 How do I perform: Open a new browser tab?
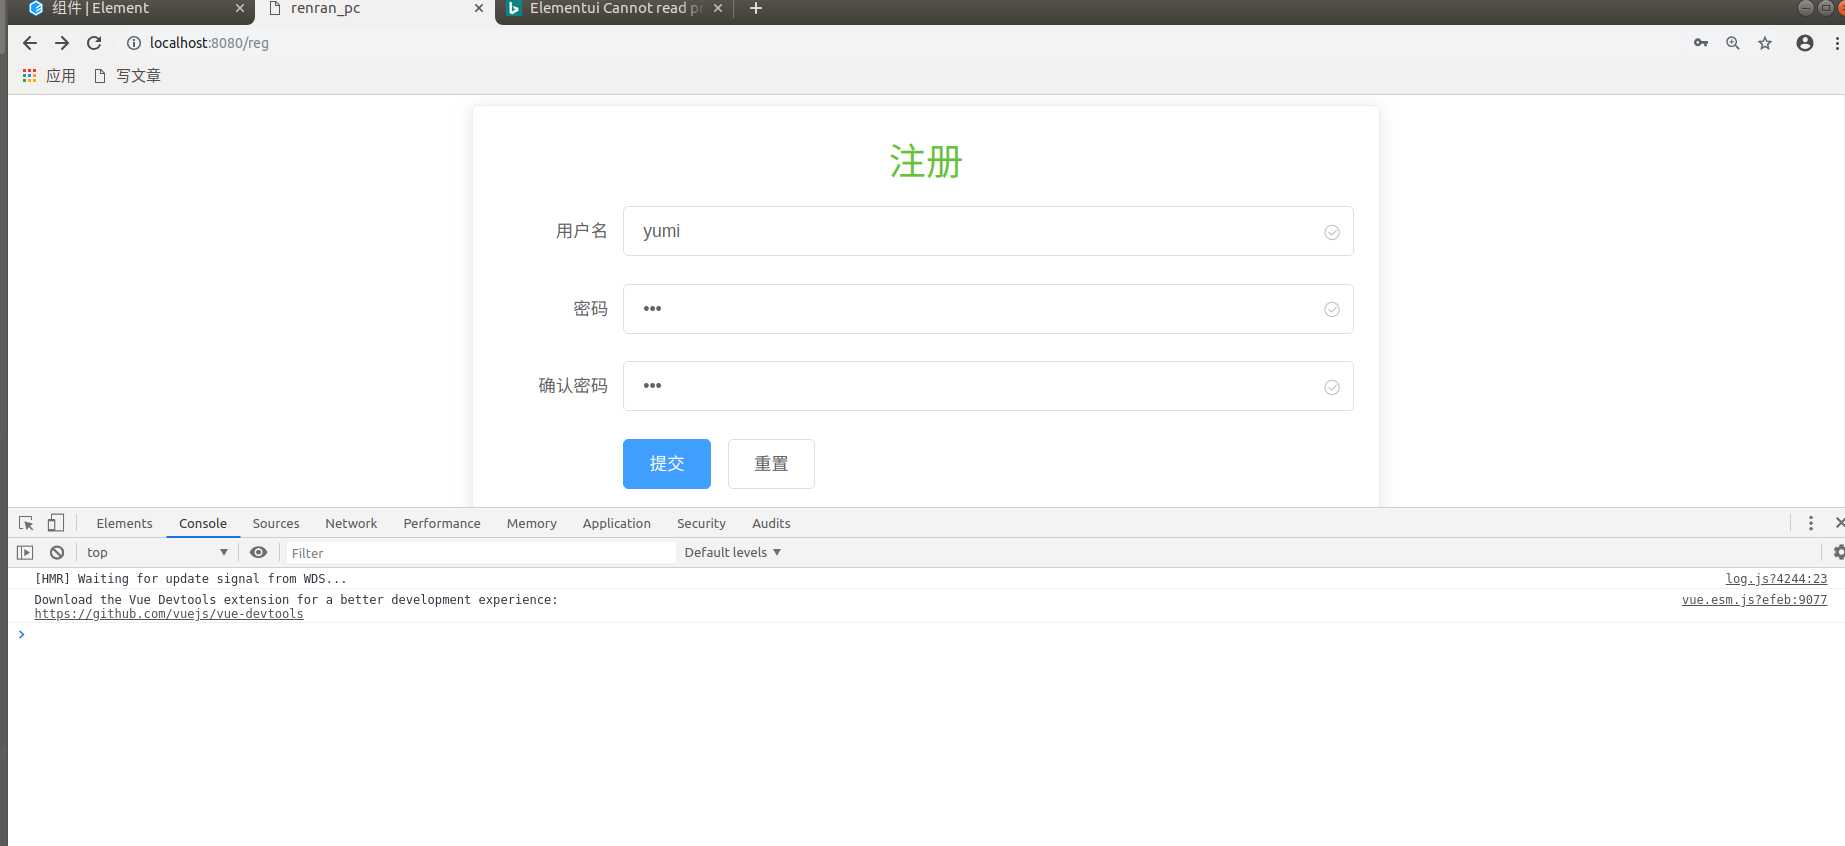click(x=756, y=9)
